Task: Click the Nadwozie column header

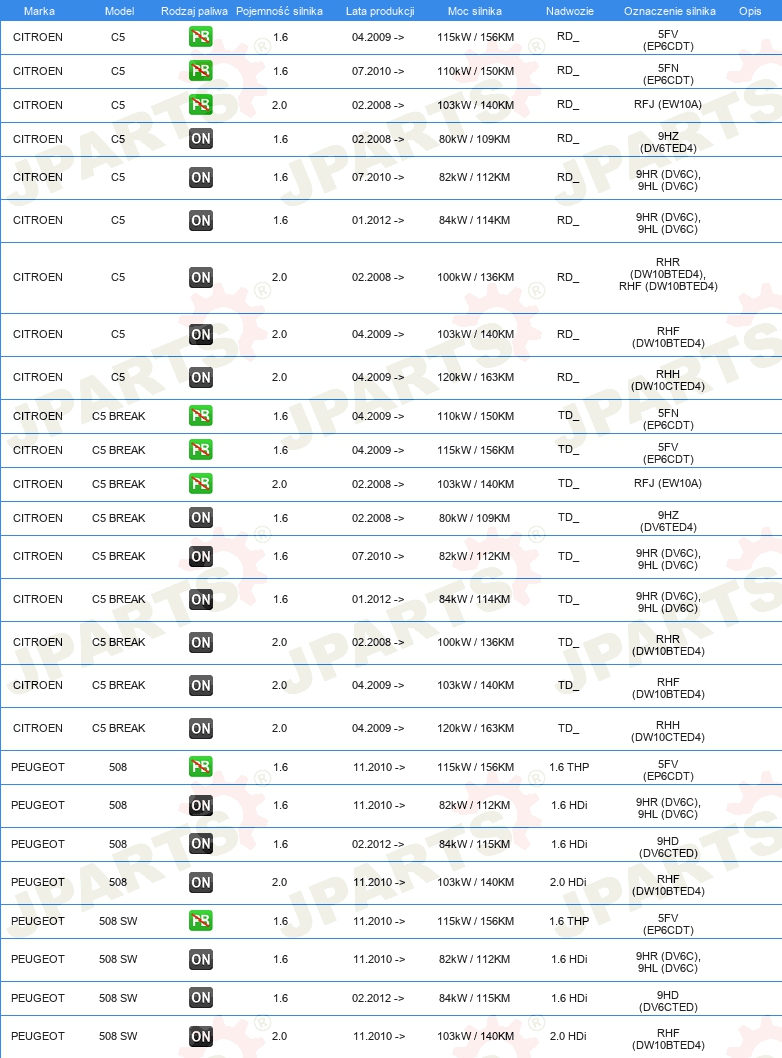Action: [x=569, y=11]
